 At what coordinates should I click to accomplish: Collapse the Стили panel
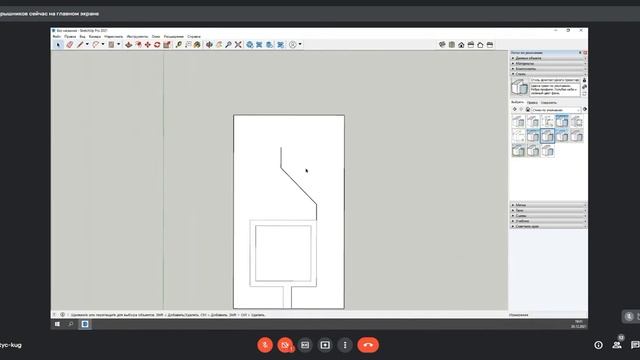point(548,74)
